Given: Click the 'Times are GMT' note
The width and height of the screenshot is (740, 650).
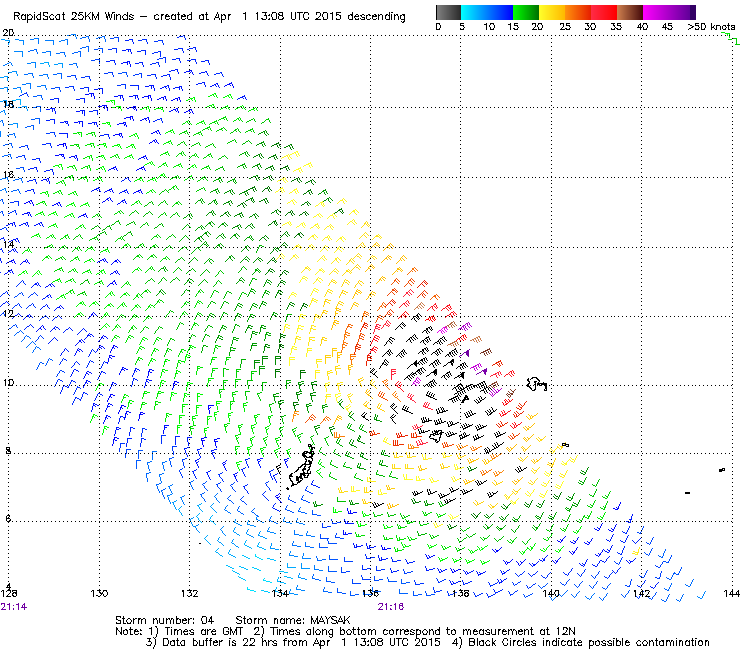Looking at the screenshot, I should pyautogui.click(x=203, y=631).
